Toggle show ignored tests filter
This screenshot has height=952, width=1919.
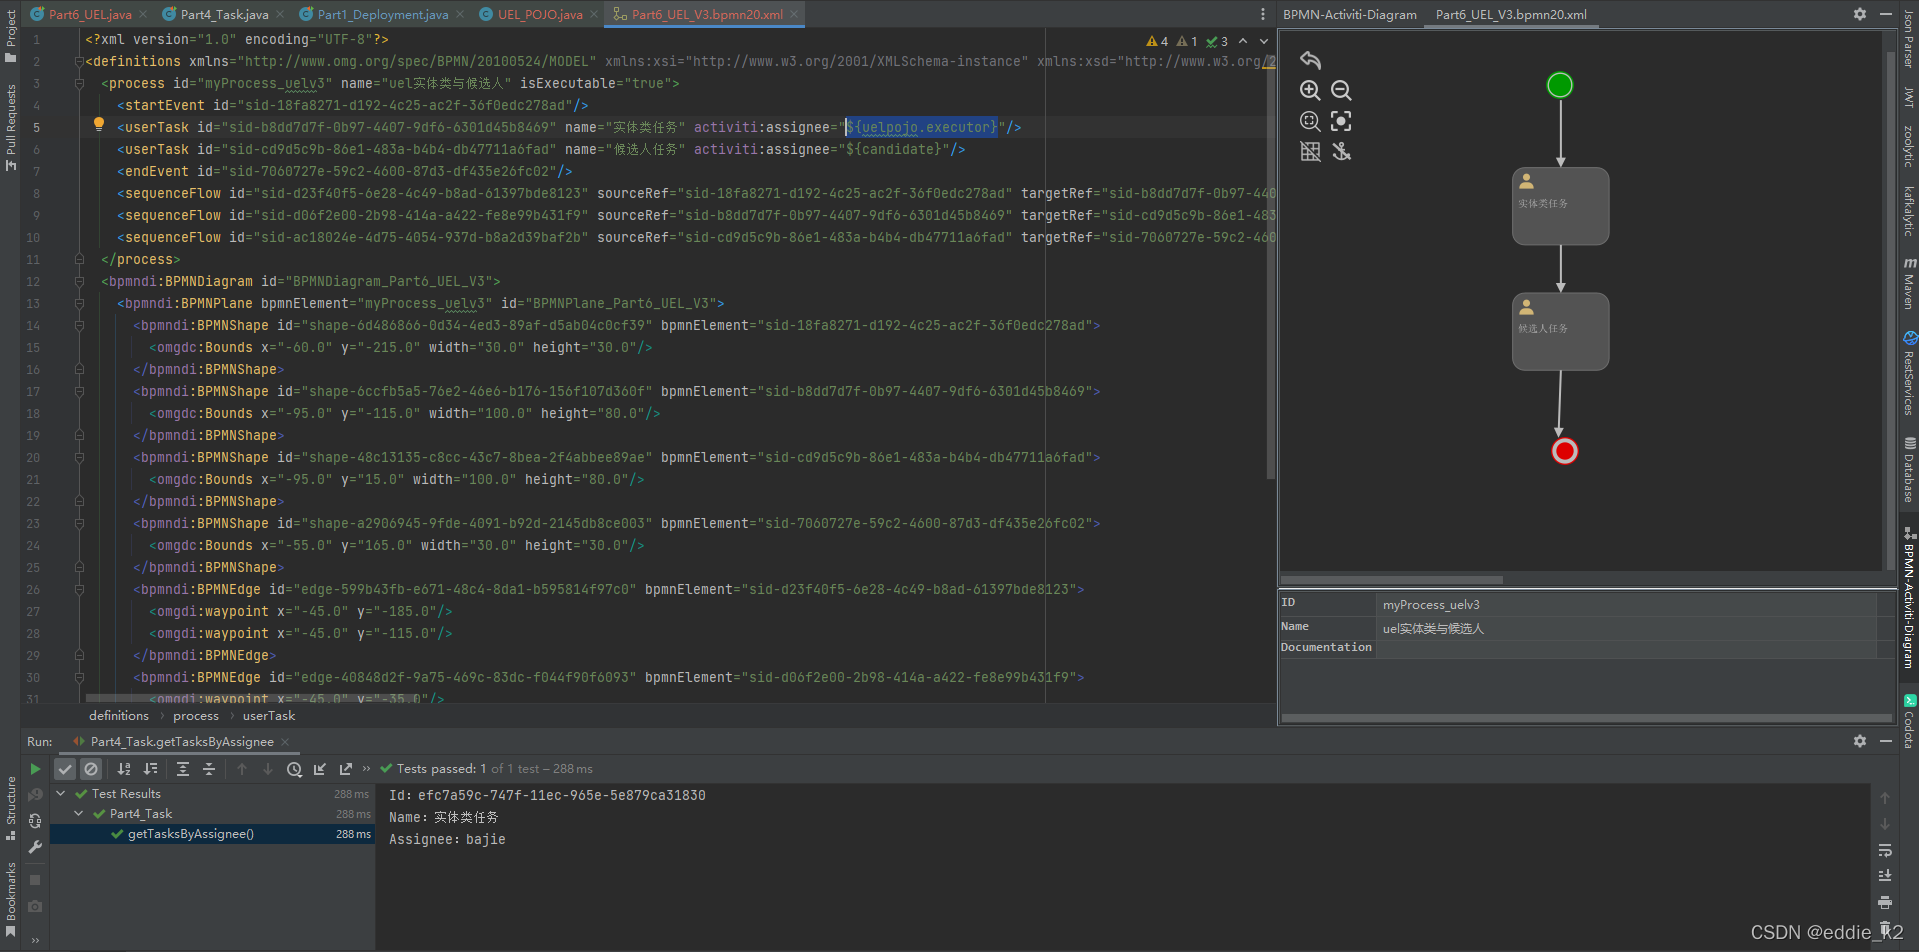pos(91,769)
